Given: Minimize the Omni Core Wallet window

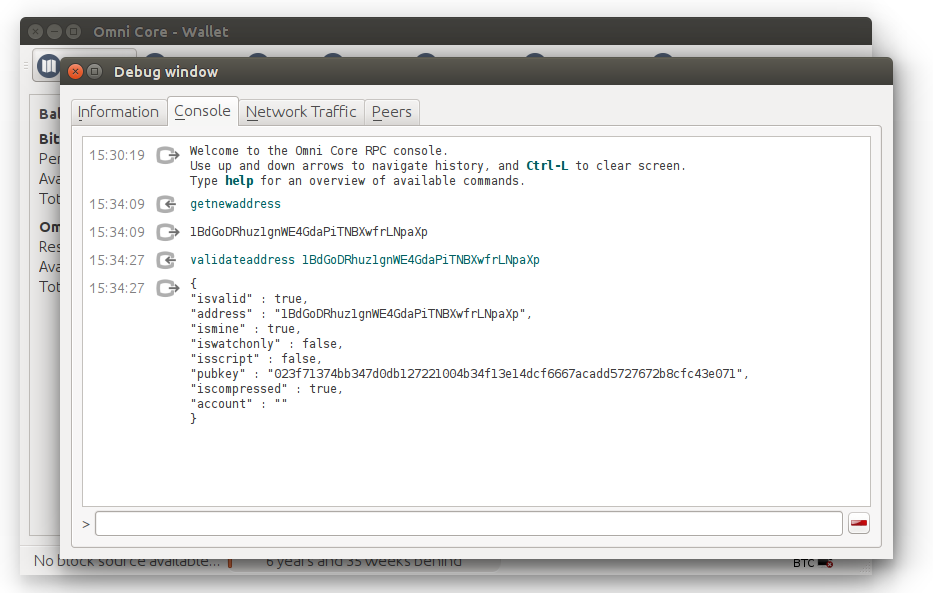Looking at the screenshot, I should pos(55,32).
